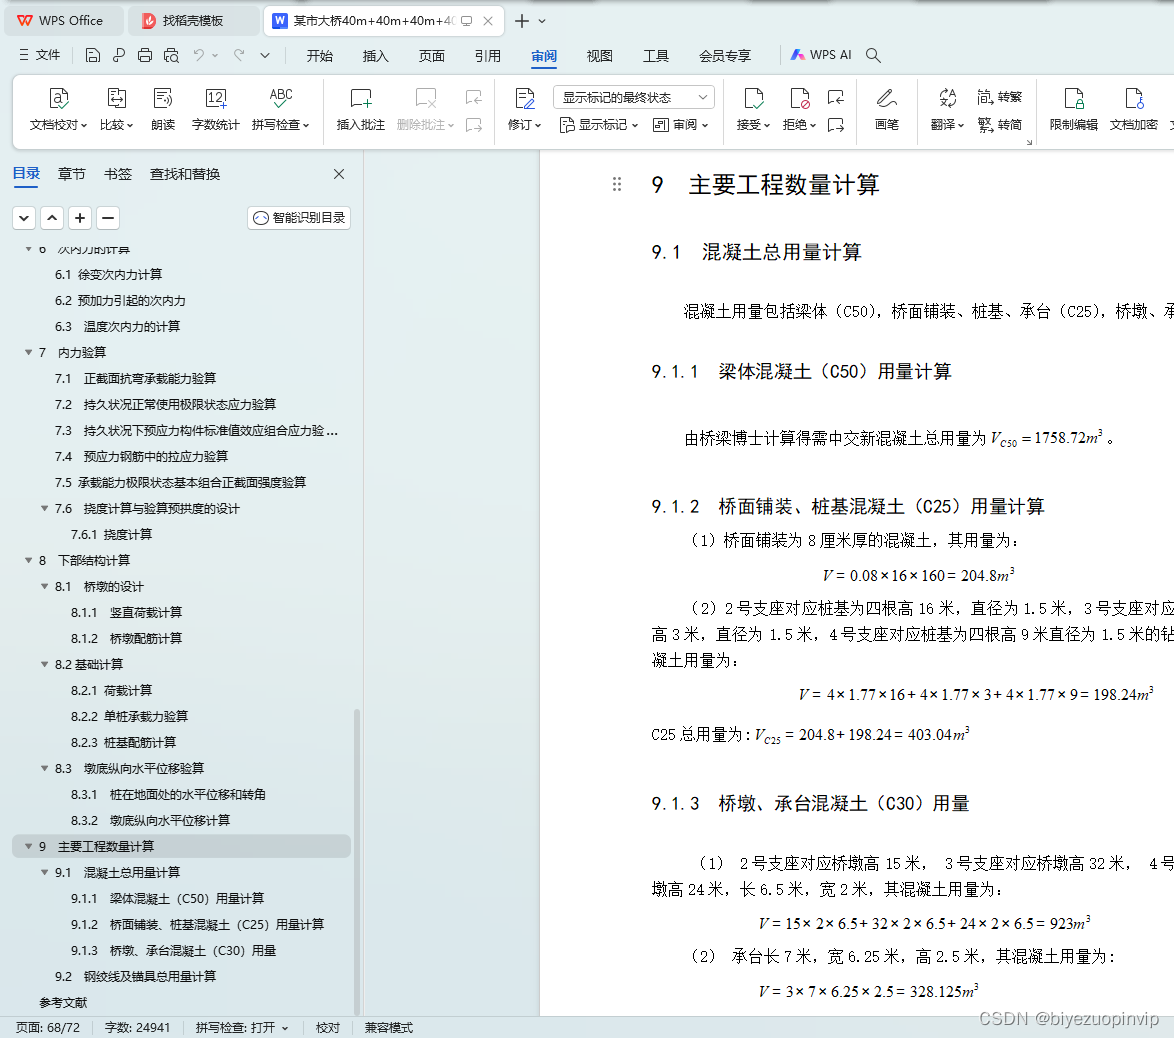Switch to 开始 ribbon tab
Screen dimensions: 1174x1038
coord(320,55)
